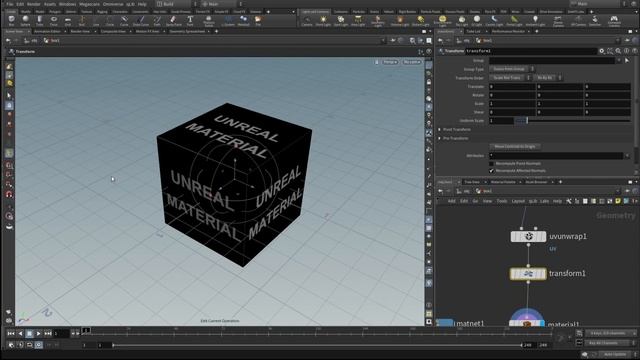This screenshot has width=640, height=360.
Task: Click the uvunwrap1 node
Action: (528, 236)
